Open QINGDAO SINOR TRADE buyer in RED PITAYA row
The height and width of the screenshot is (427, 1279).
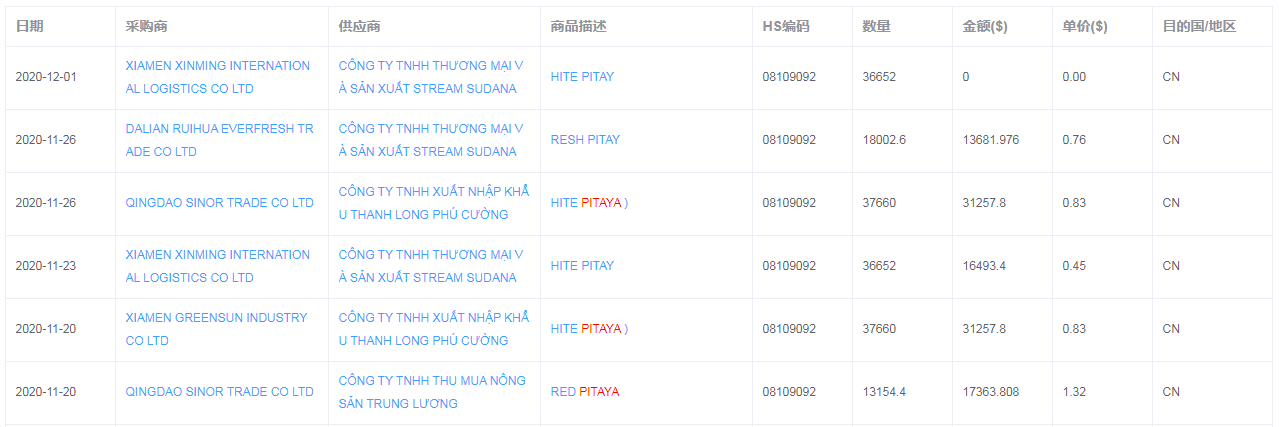[220, 392]
